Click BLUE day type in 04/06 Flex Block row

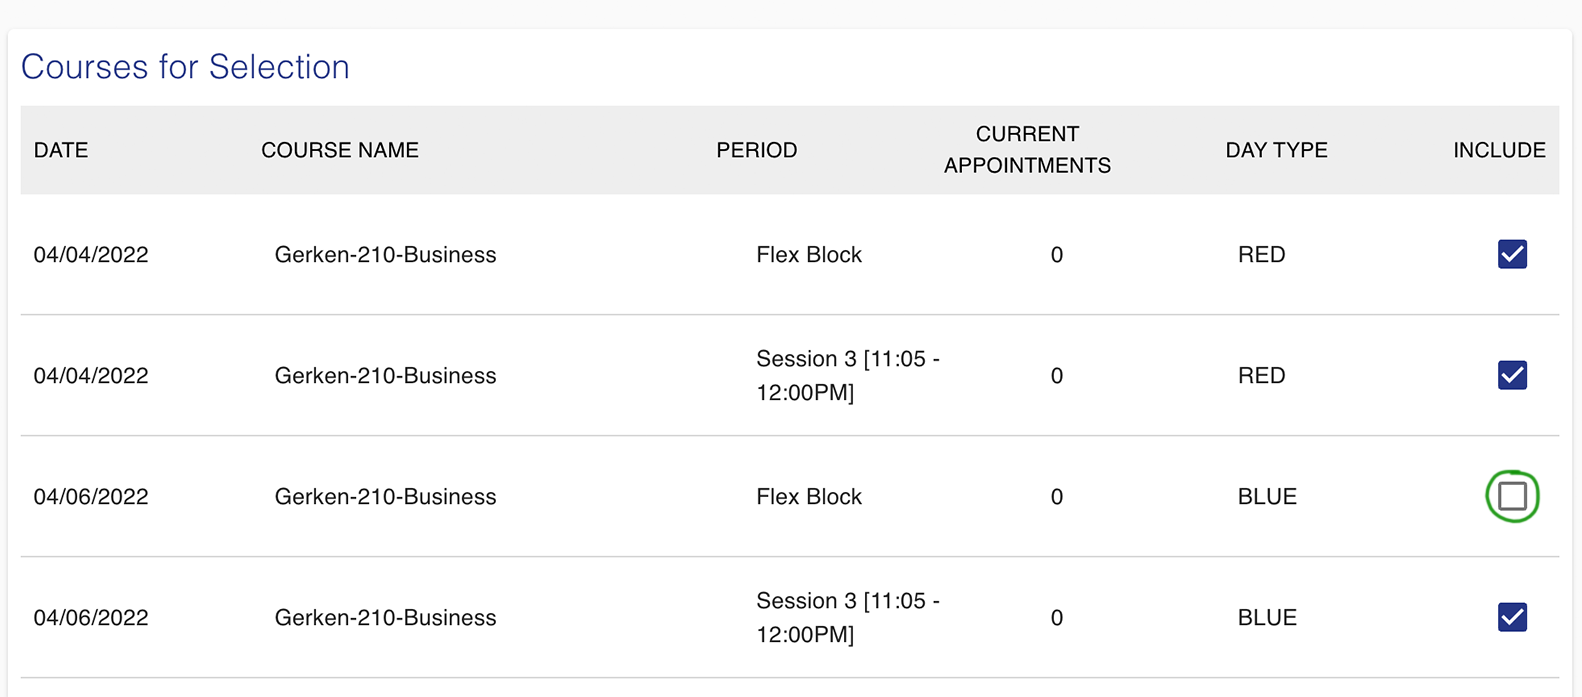click(x=1267, y=497)
